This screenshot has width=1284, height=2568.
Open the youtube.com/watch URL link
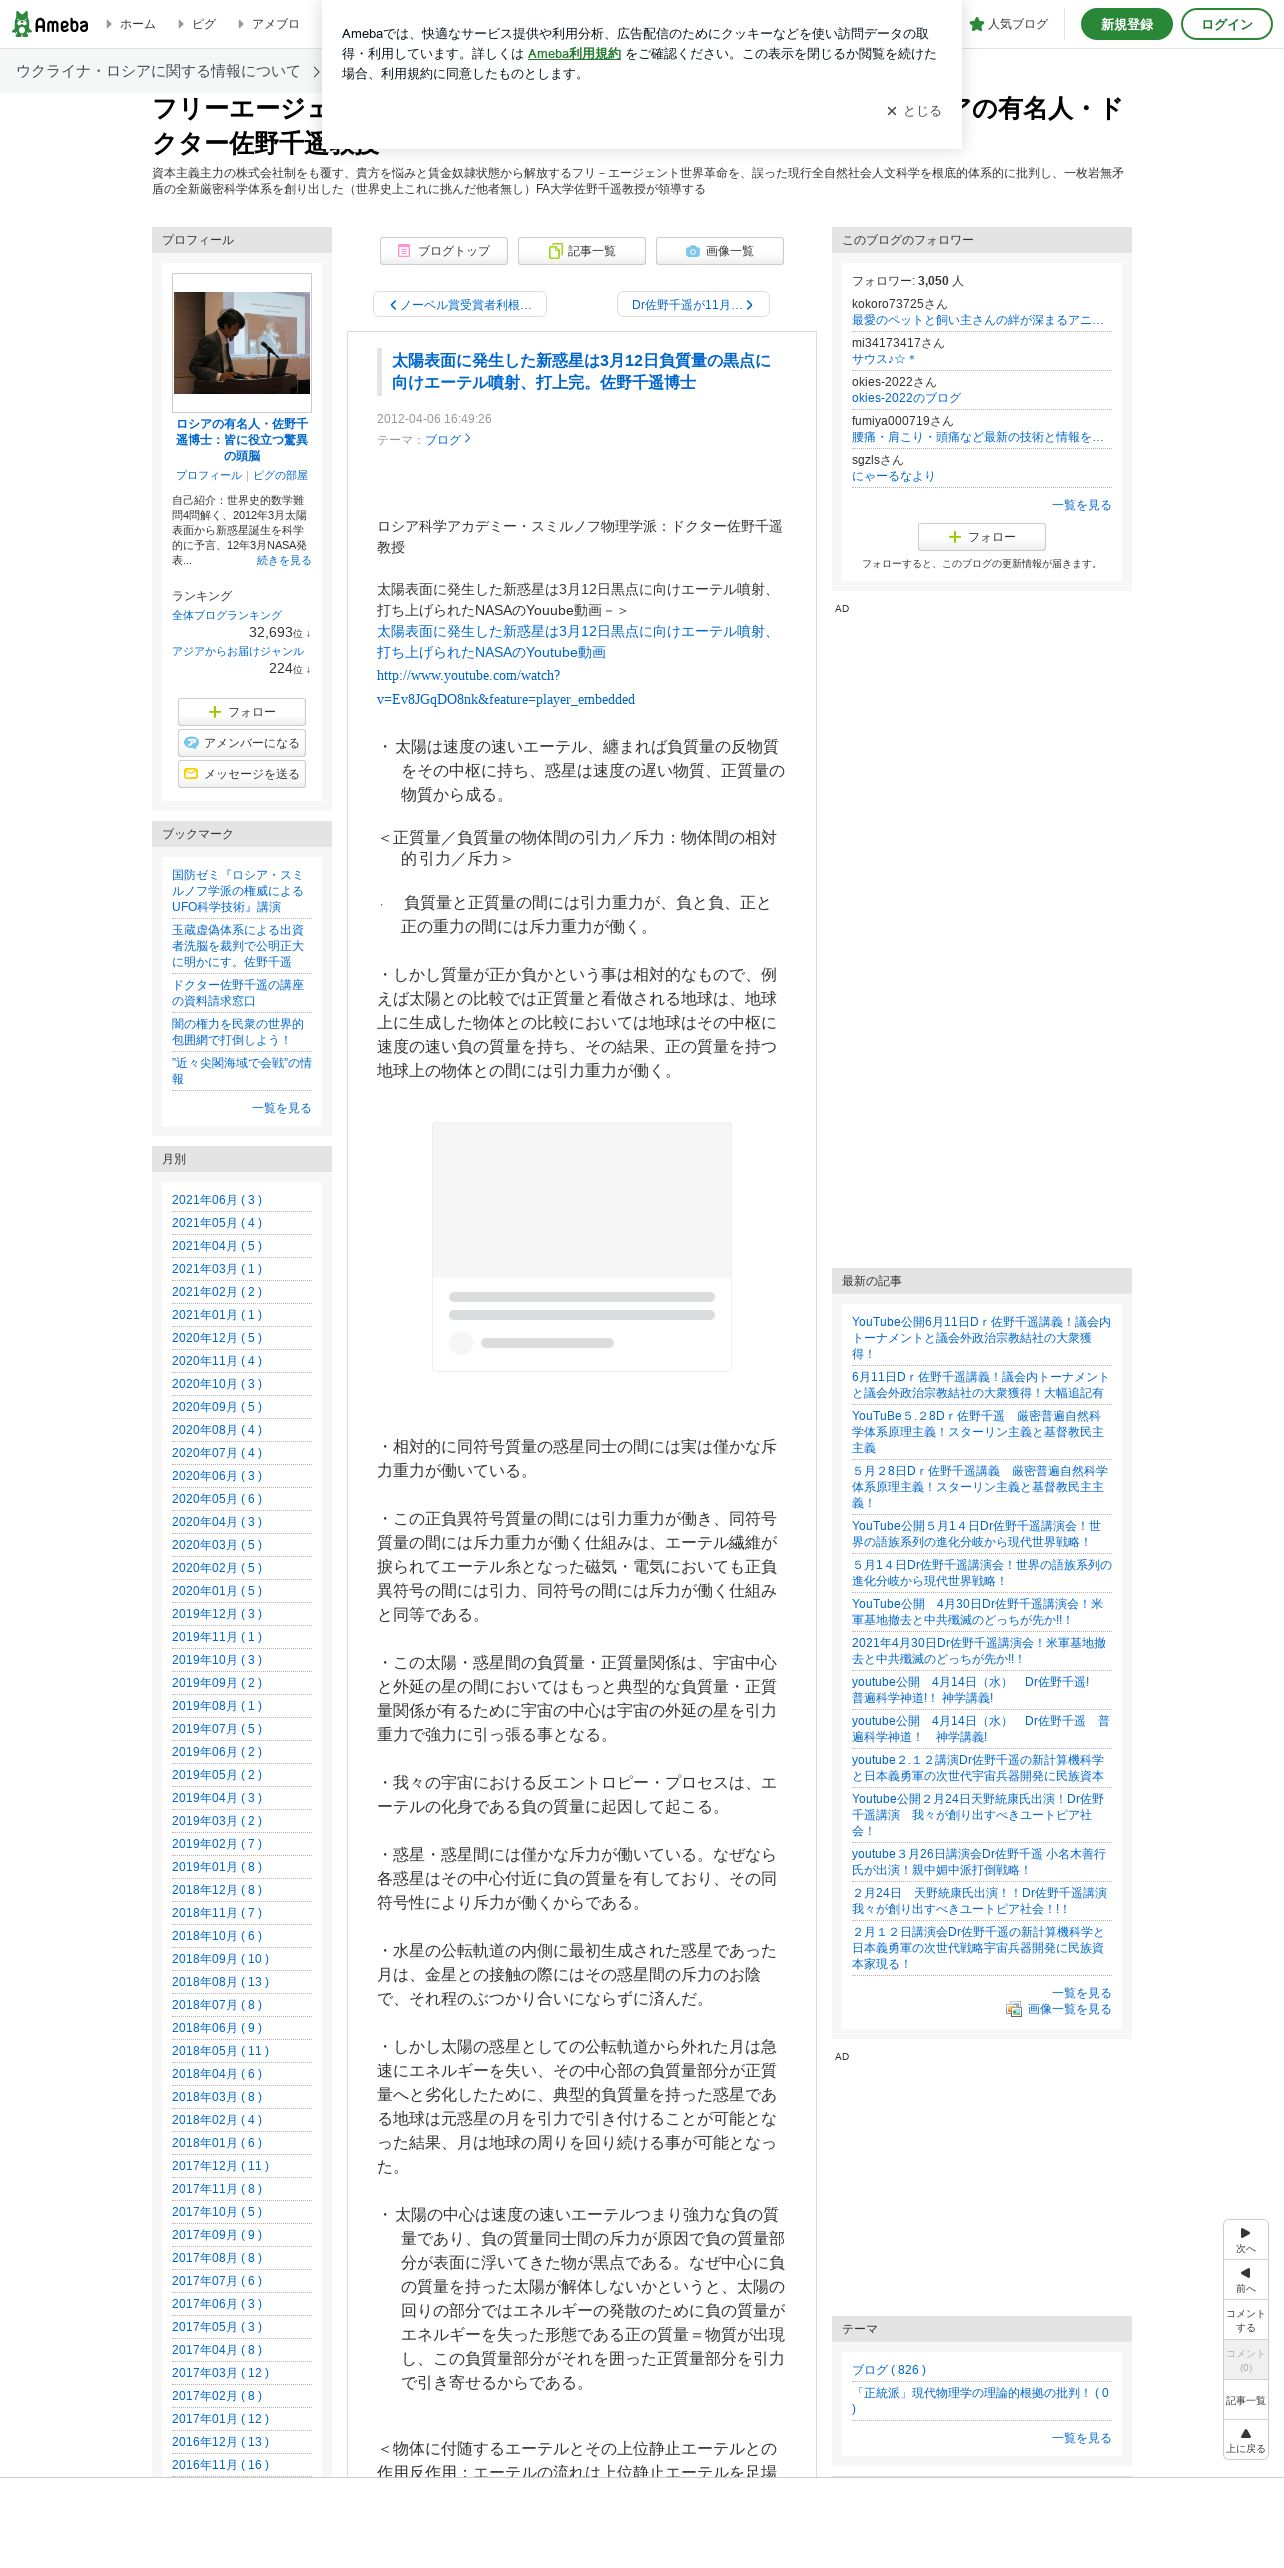click(x=506, y=688)
